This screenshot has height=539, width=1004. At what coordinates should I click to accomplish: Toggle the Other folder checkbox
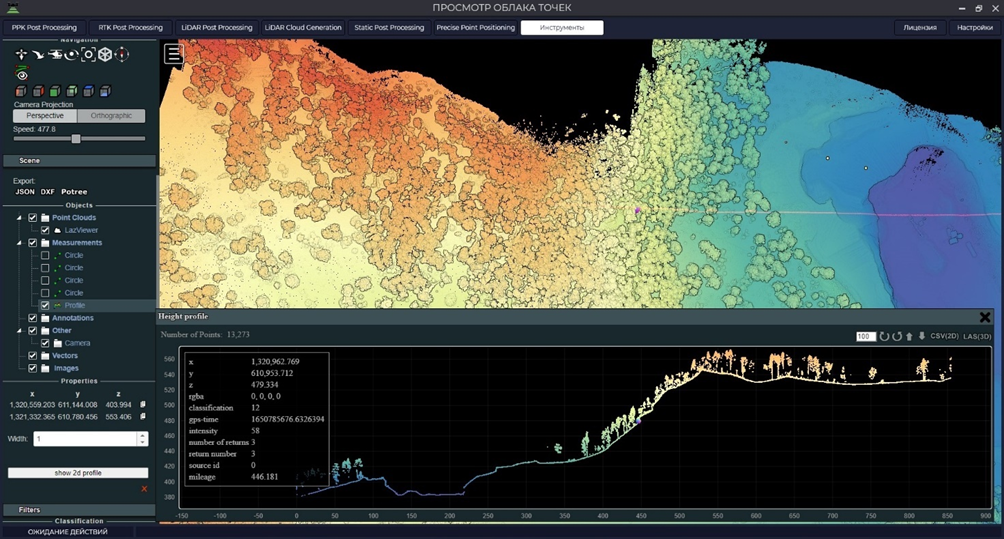33,330
